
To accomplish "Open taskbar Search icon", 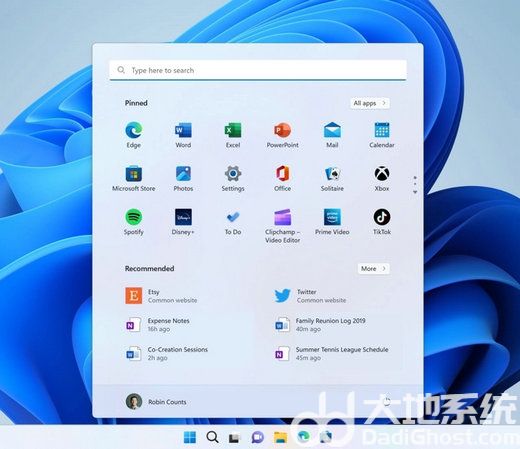I will coord(212,437).
